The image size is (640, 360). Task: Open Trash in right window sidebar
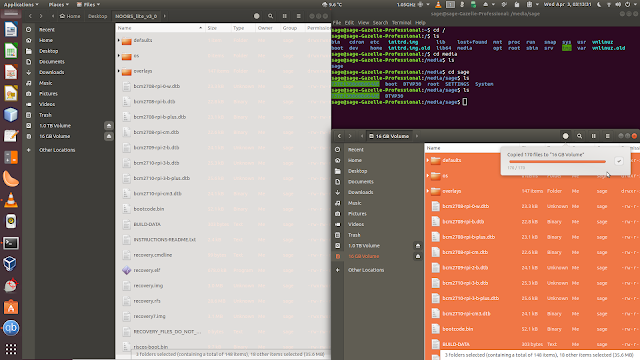tap(354, 235)
